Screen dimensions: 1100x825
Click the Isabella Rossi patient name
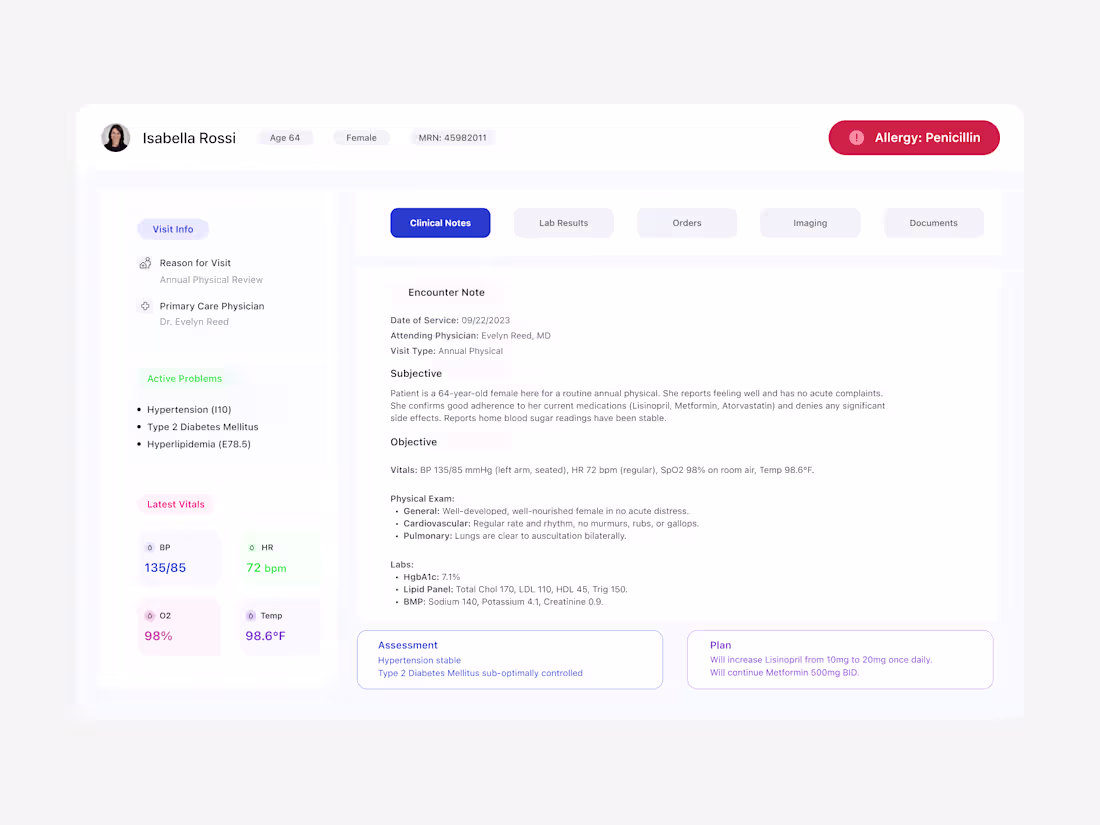pos(189,138)
